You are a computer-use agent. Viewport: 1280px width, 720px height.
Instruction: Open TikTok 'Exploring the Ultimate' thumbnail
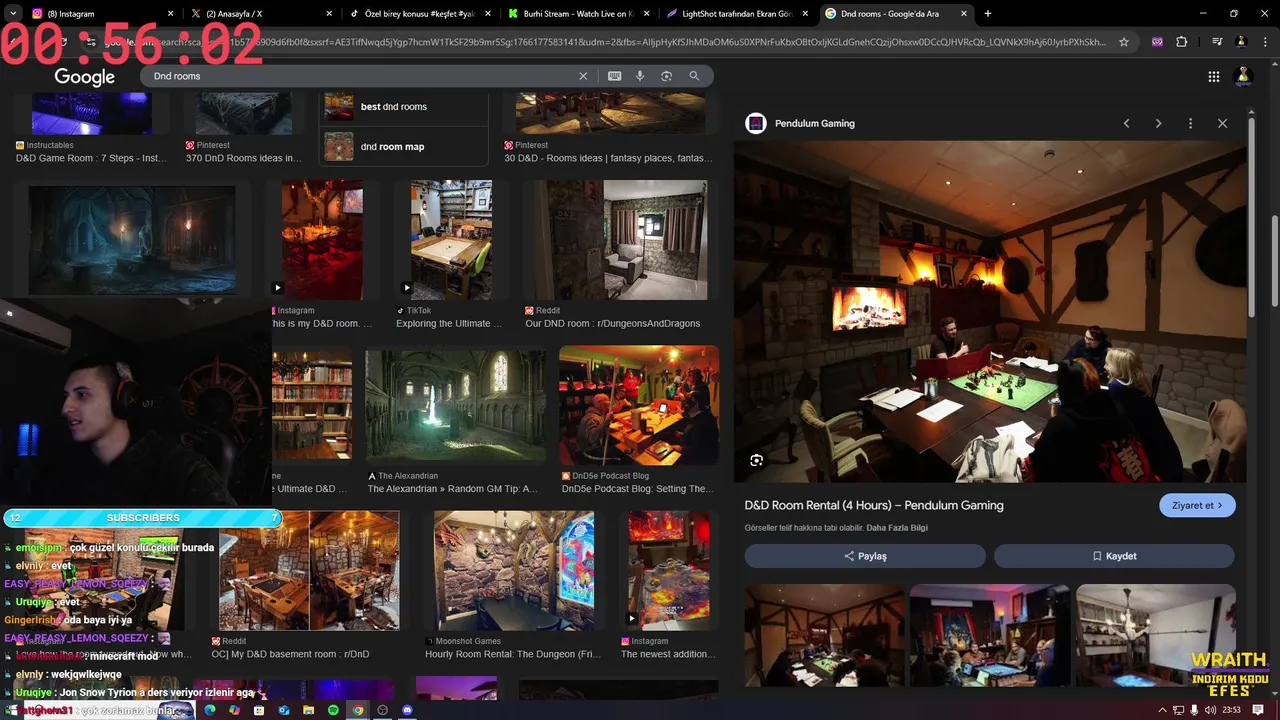451,240
